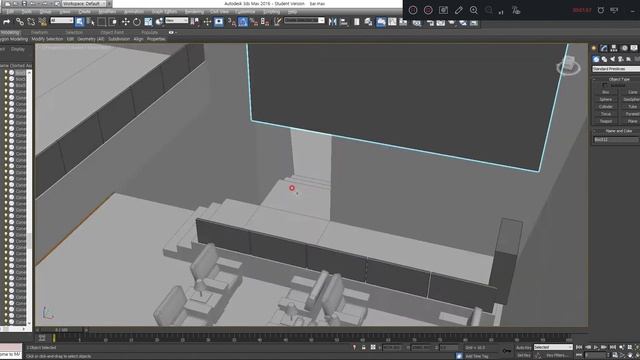This screenshot has width=640, height=360.
Task: Click the Select and Manipulate icon
Action: [207, 22]
